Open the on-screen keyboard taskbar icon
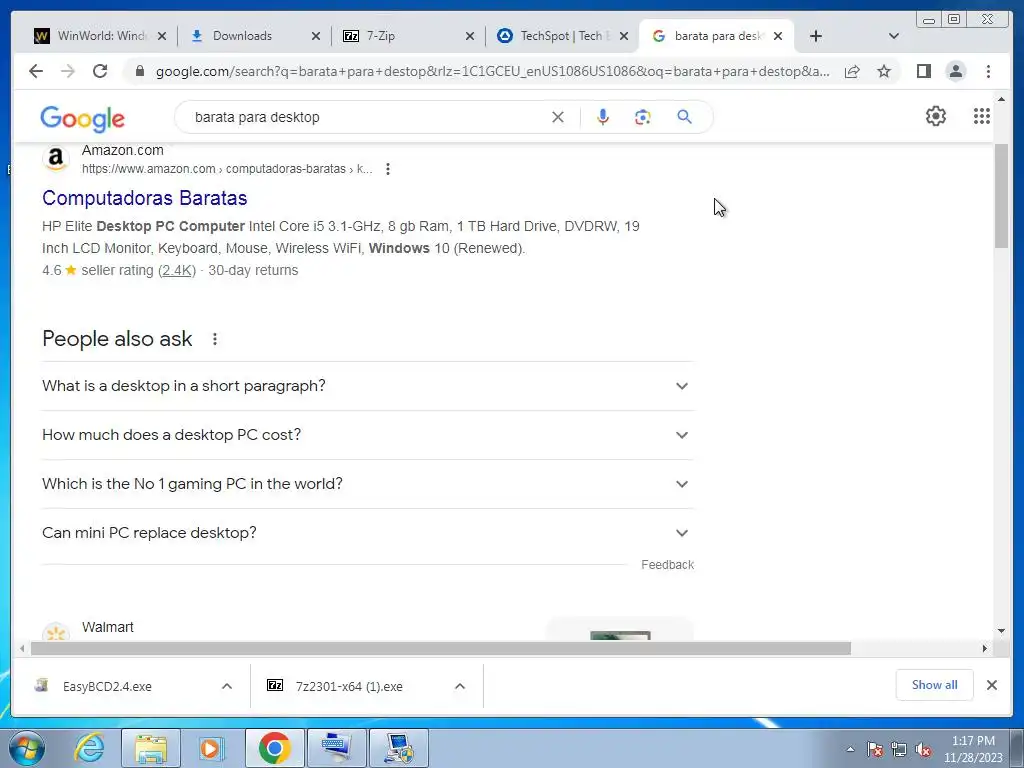The height and width of the screenshot is (768, 1024). tap(336, 748)
